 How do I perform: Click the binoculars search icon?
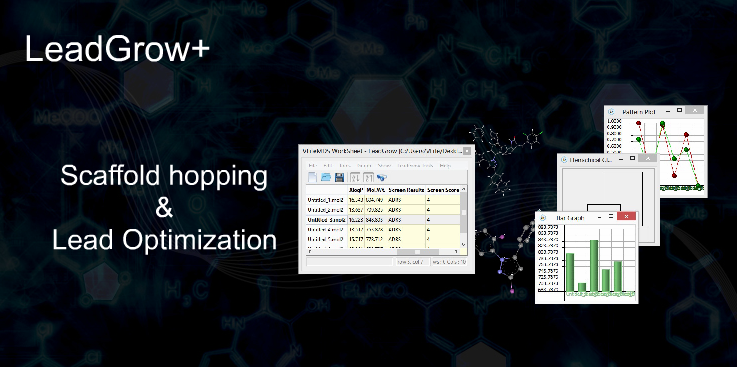[x=382, y=178]
